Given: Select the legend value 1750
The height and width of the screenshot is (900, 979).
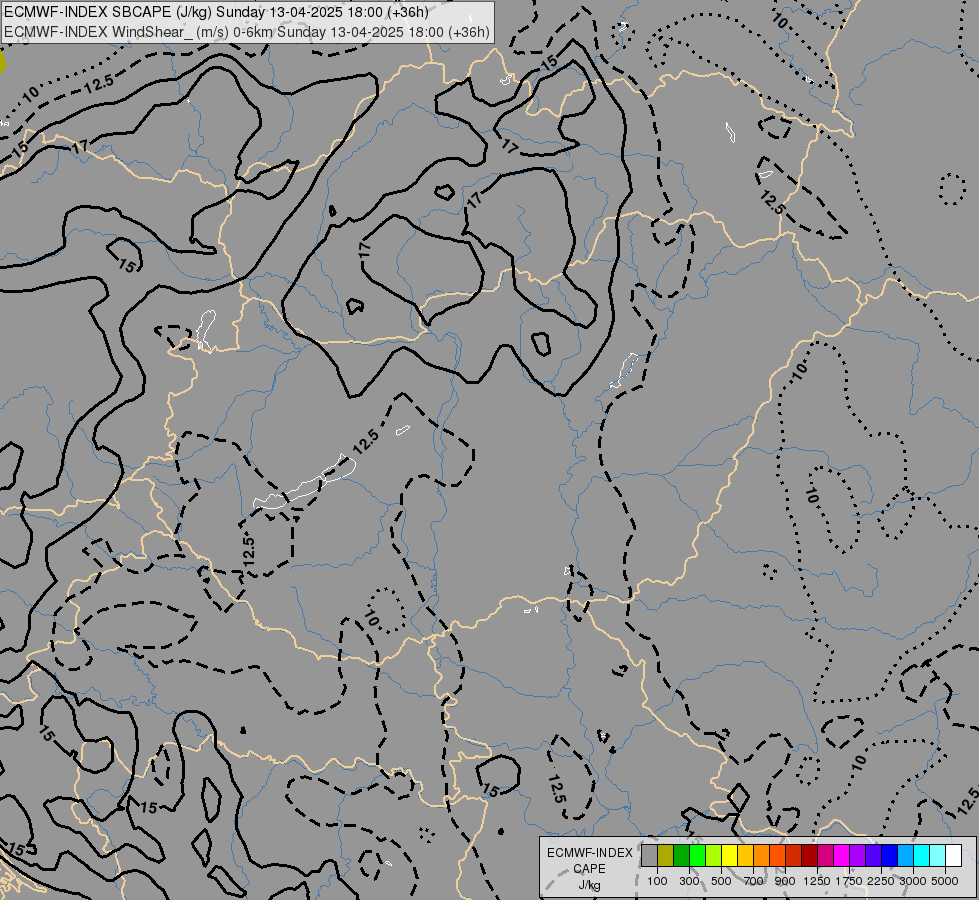Looking at the screenshot, I should tap(849, 881).
